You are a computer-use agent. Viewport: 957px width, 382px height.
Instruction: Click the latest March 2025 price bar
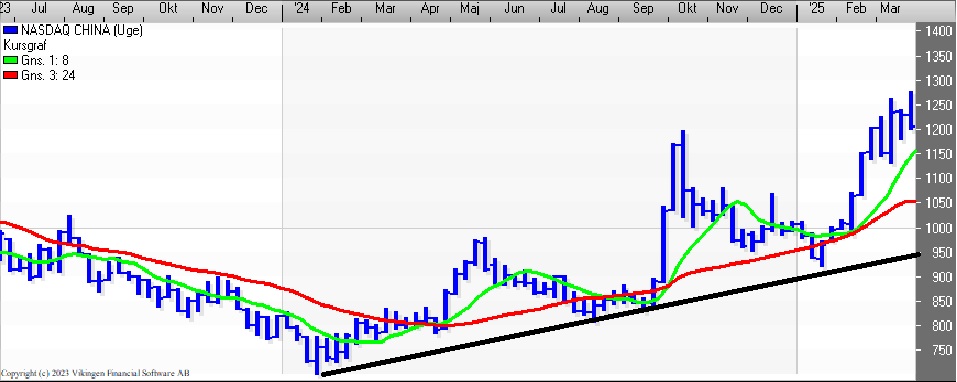[x=911, y=110]
